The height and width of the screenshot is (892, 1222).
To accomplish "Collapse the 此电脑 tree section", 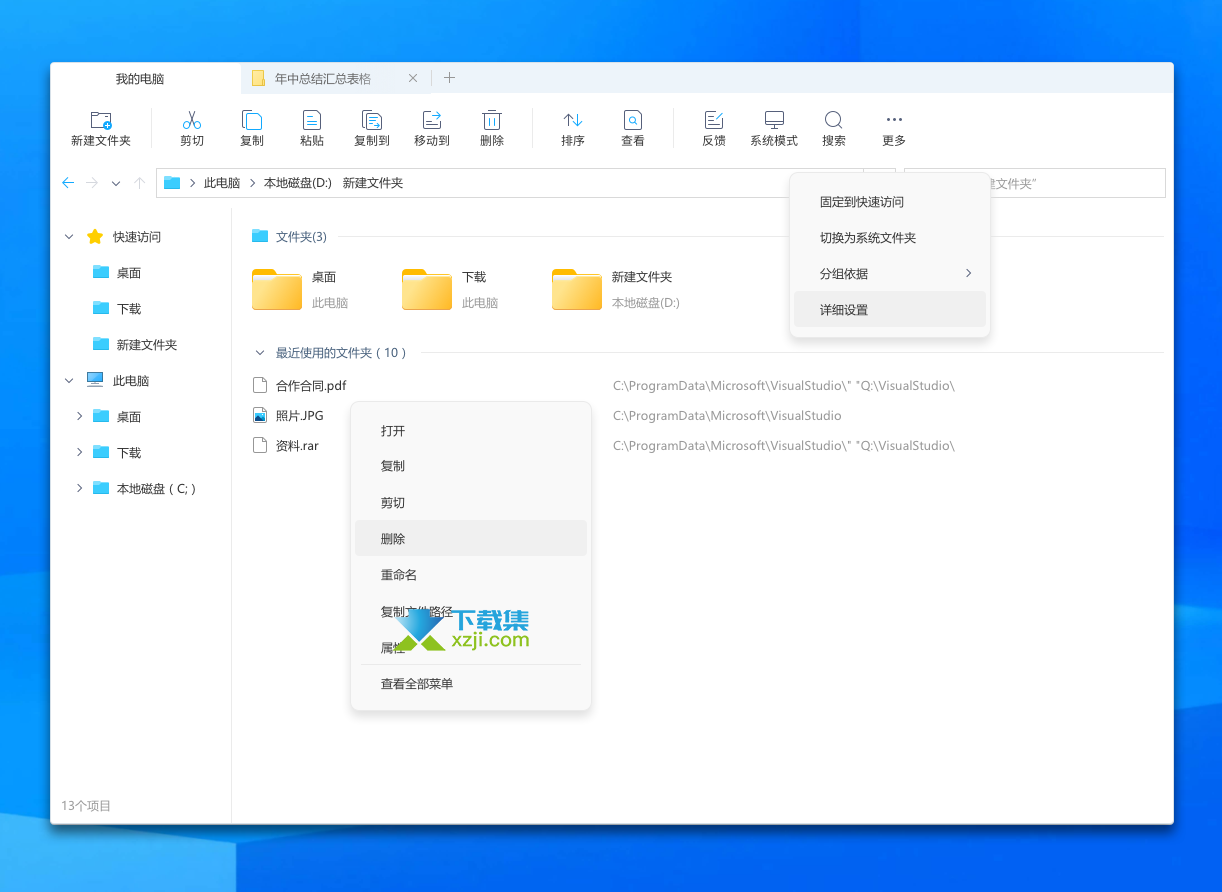I will [69, 381].
